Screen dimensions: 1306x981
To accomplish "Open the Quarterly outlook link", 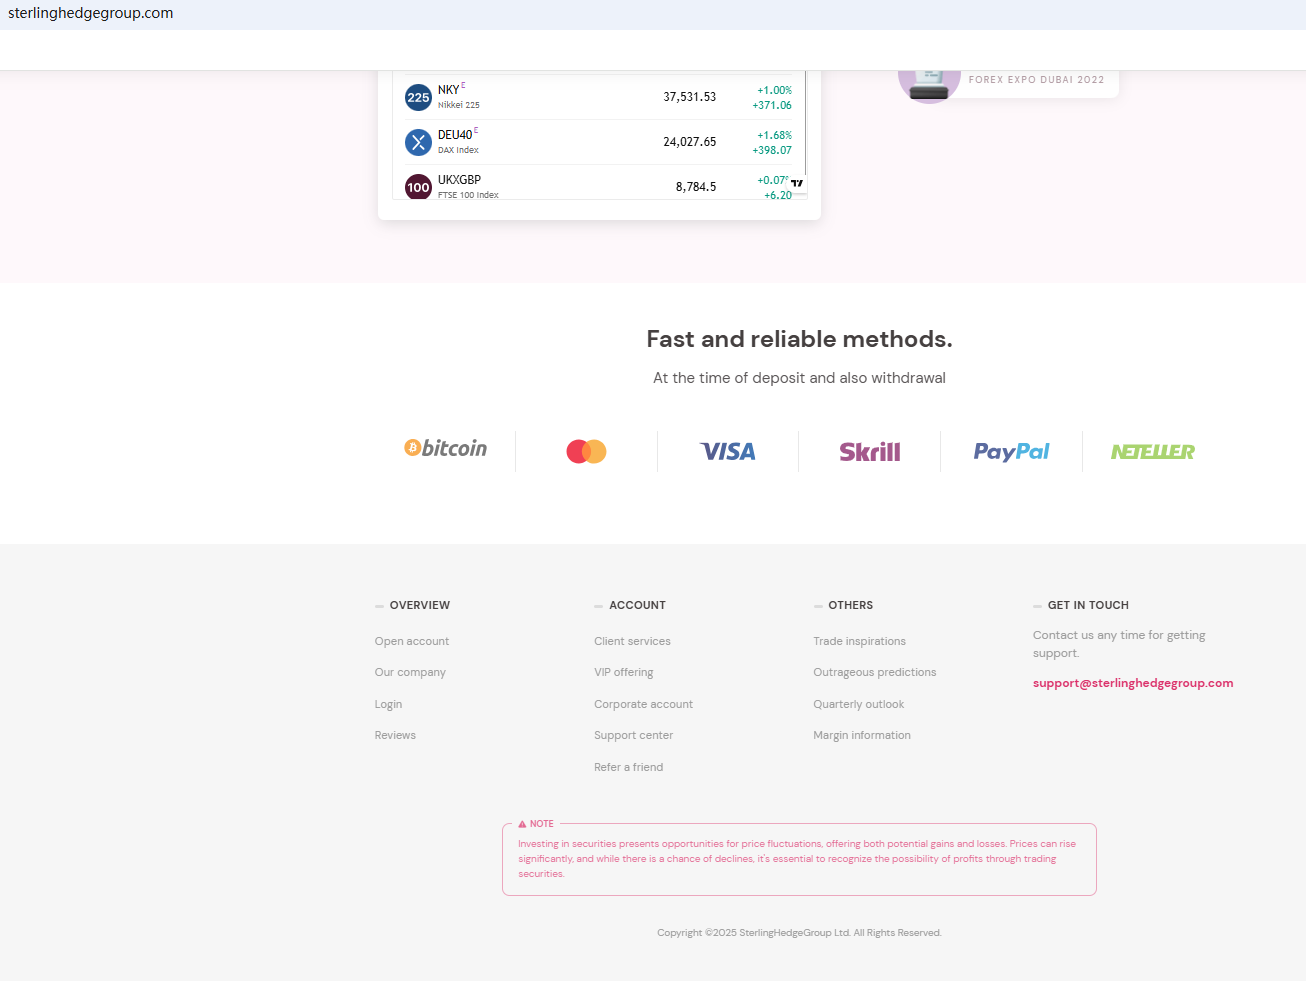I will click(x=858, y=704).
